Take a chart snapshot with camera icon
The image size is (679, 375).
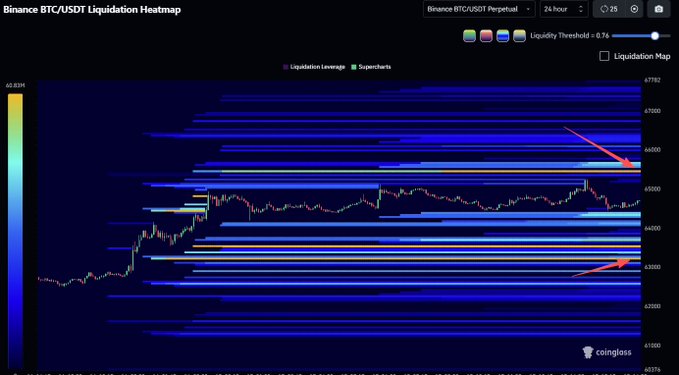[x=659, y=9]
